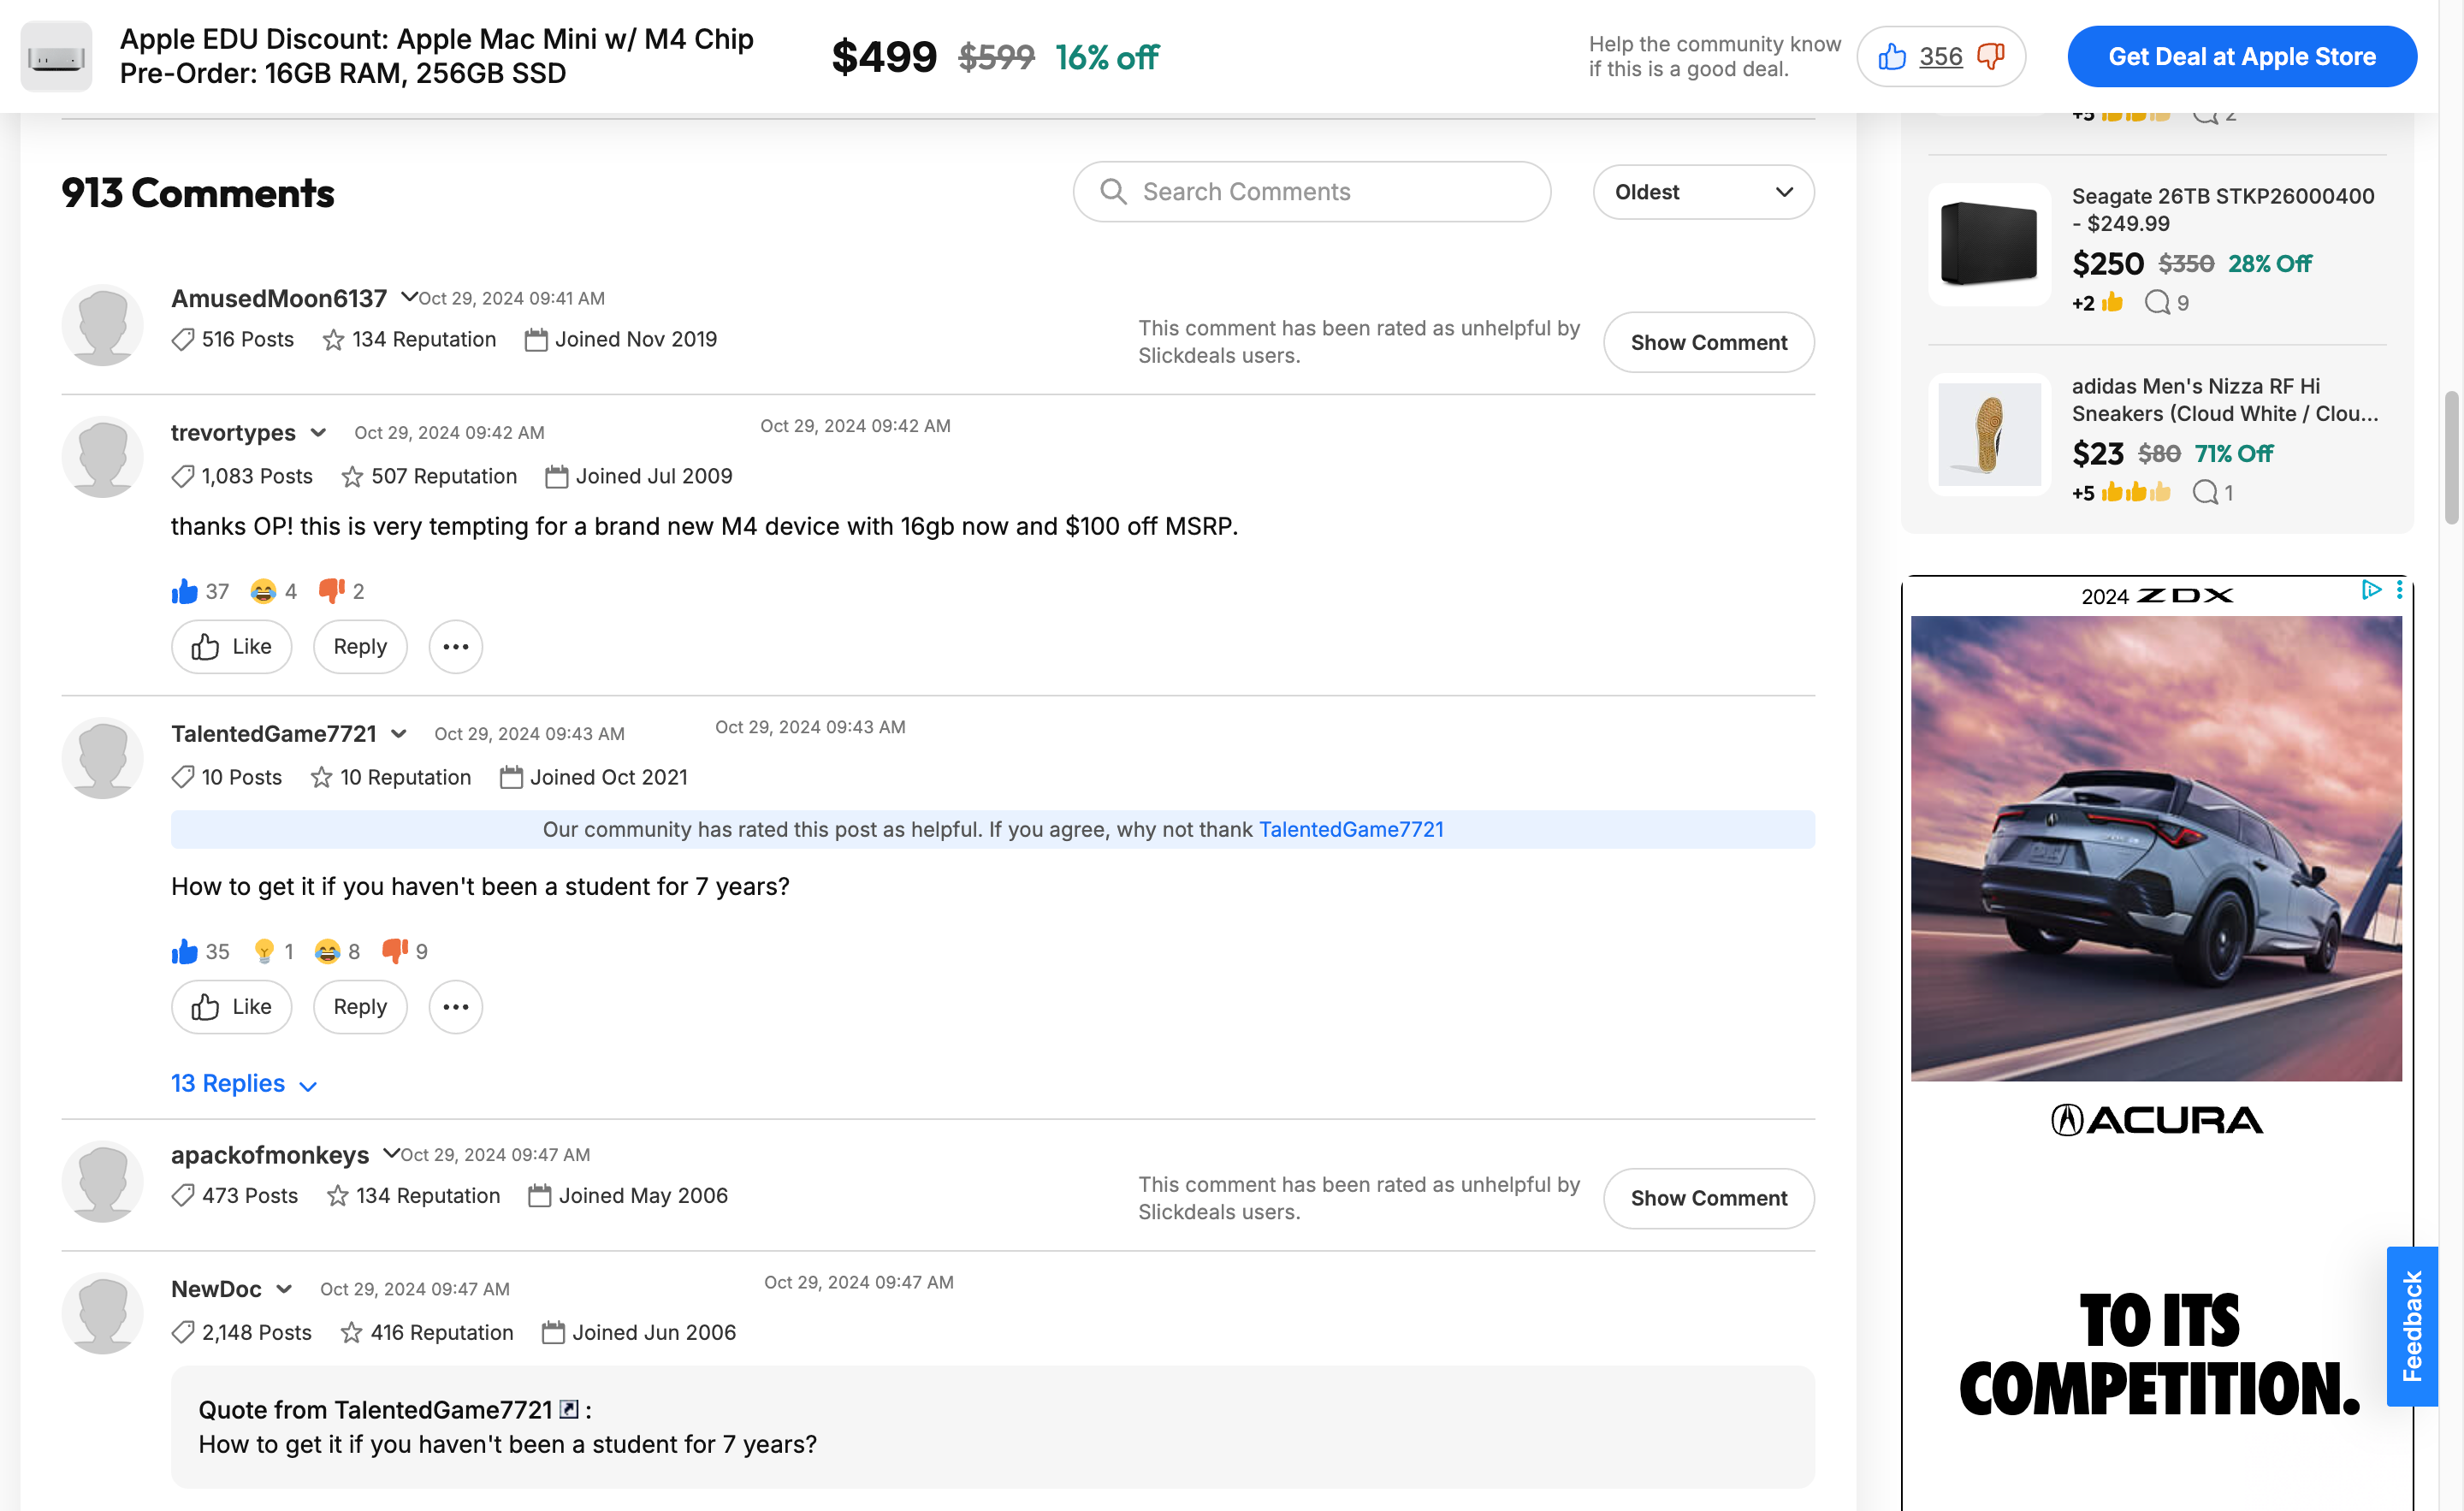Viewport: 2464px width, 1511px height.
Task: Click thumbs-down reaction count 9
Action: pyautogui.click(x=405, y=951)
